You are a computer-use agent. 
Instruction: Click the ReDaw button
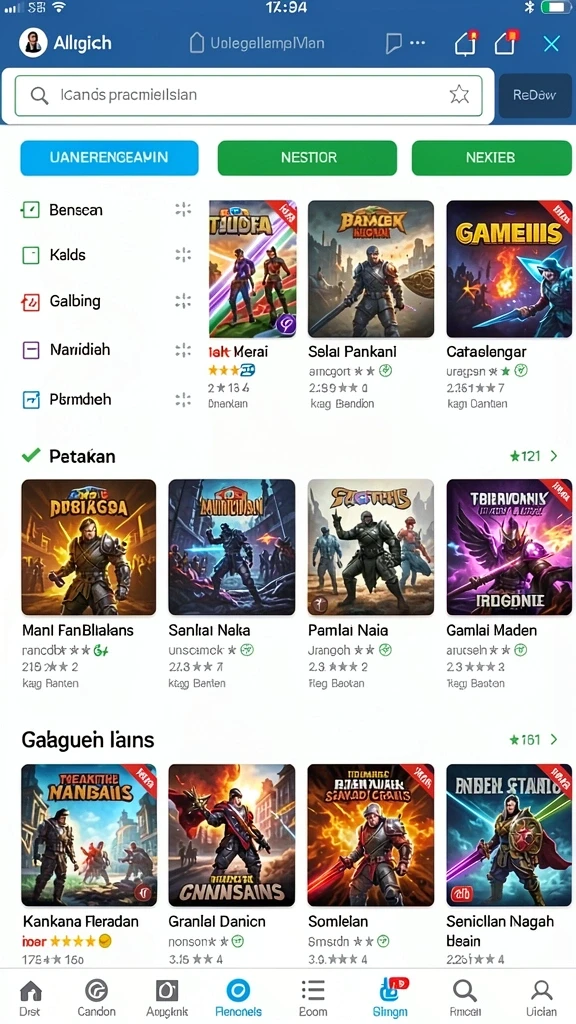pos(534,95)
